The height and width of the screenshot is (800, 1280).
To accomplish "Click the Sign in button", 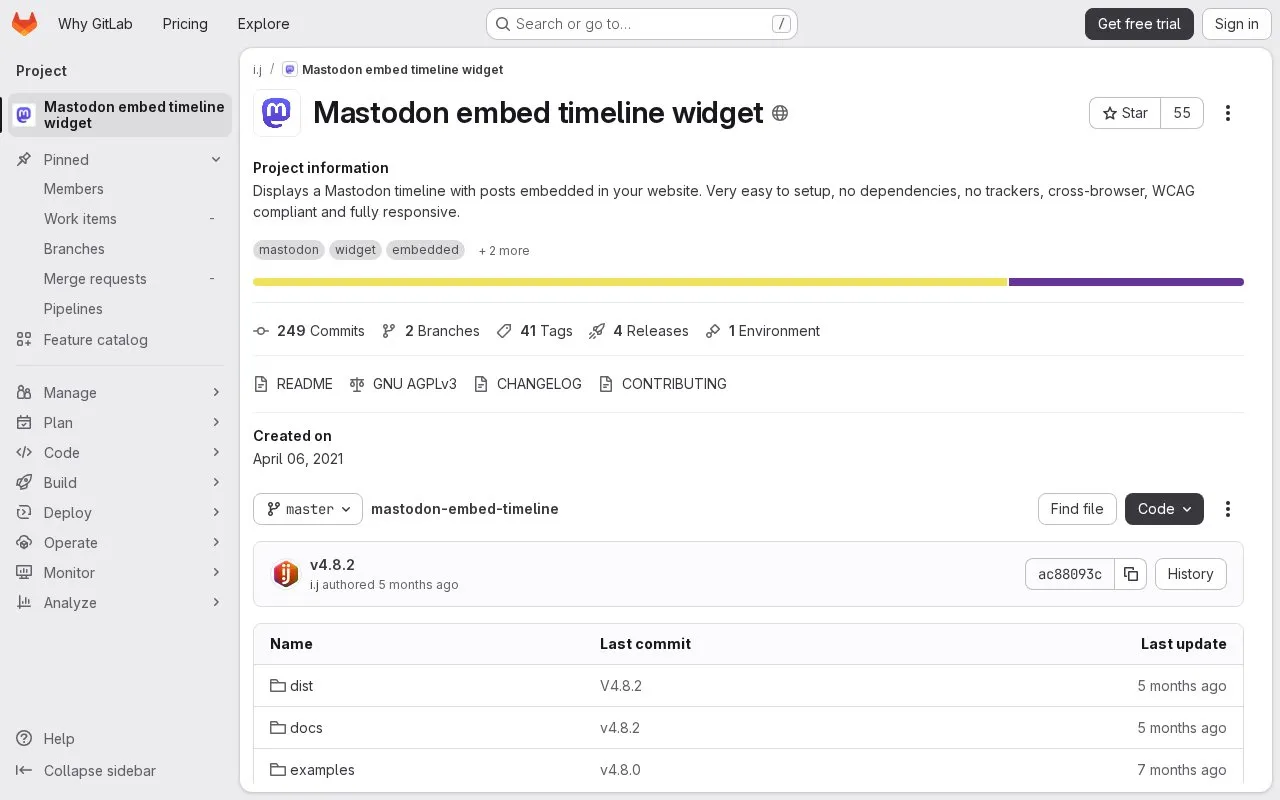I will (x=1237, y=24).
